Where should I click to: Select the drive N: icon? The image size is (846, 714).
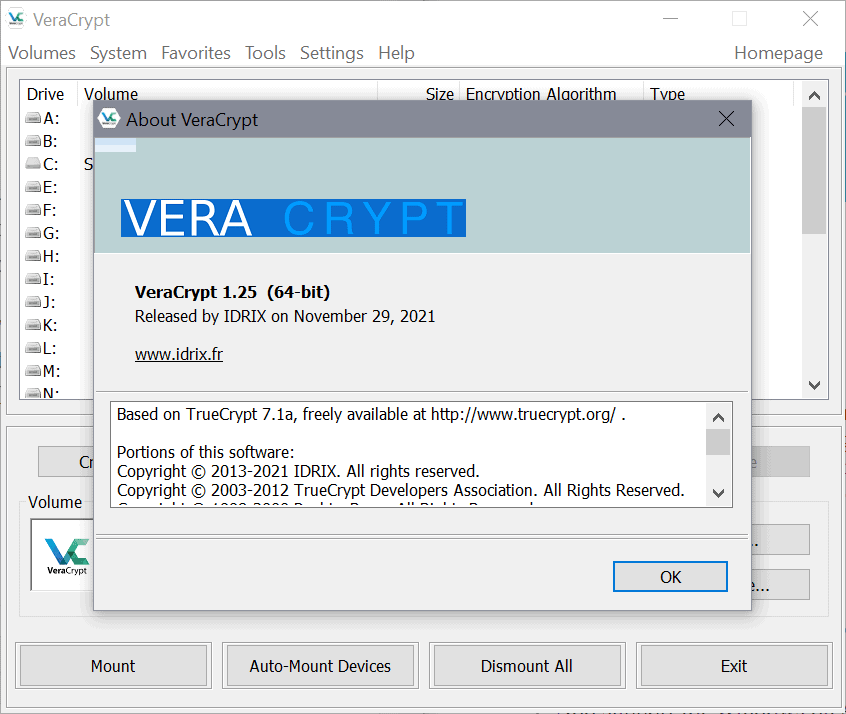[31, 392]
